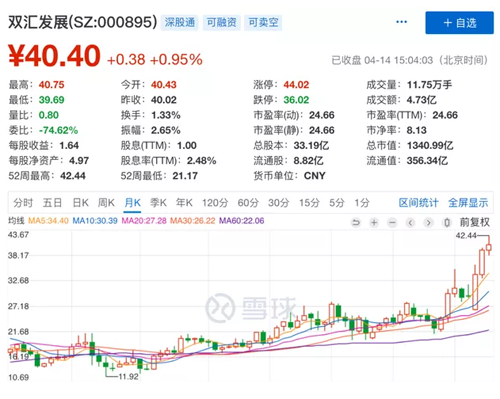Move chart right with forward arrow
The height and width of the screenshot is (399, 500).
click(429, 222)
